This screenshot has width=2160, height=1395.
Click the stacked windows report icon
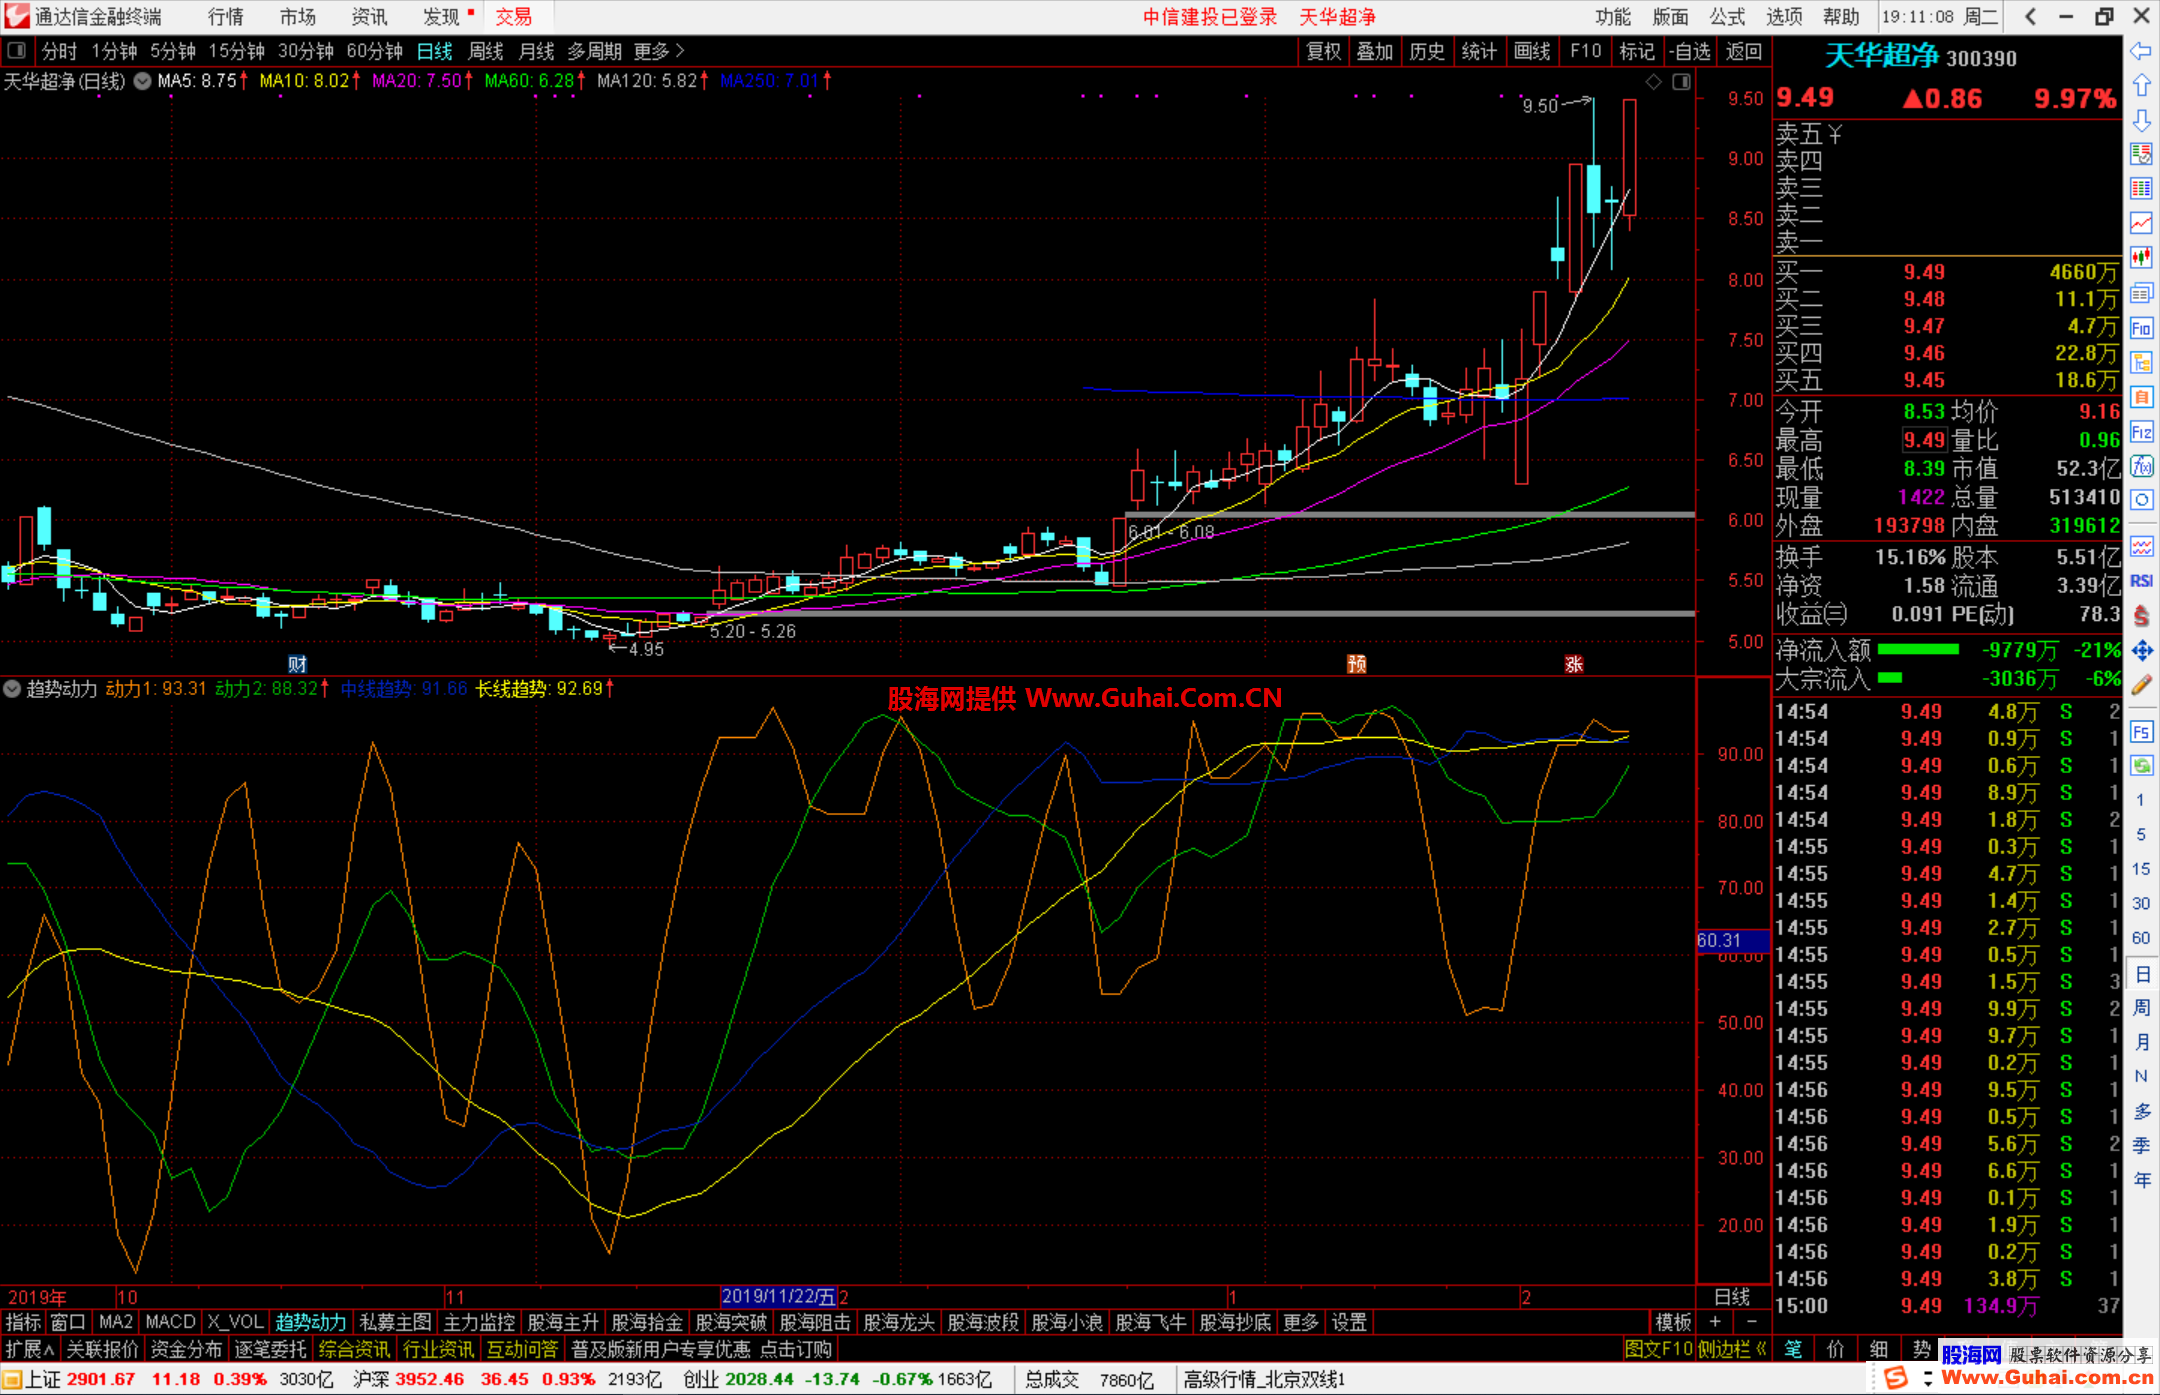pos(2141,293)
